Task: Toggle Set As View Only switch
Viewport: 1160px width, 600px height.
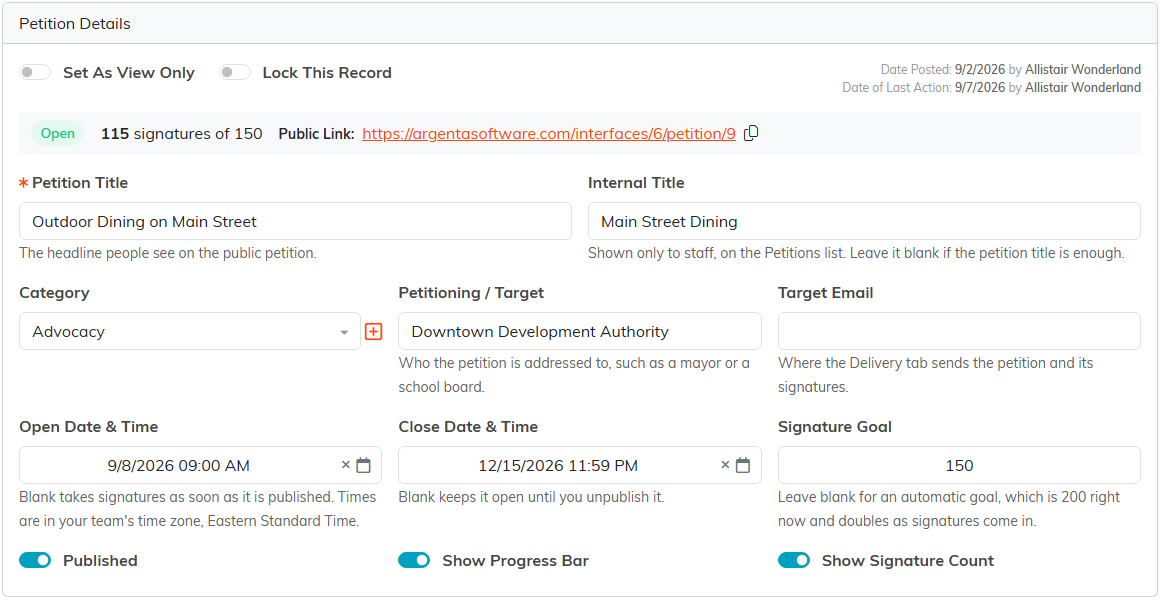Action: point(35,73)
